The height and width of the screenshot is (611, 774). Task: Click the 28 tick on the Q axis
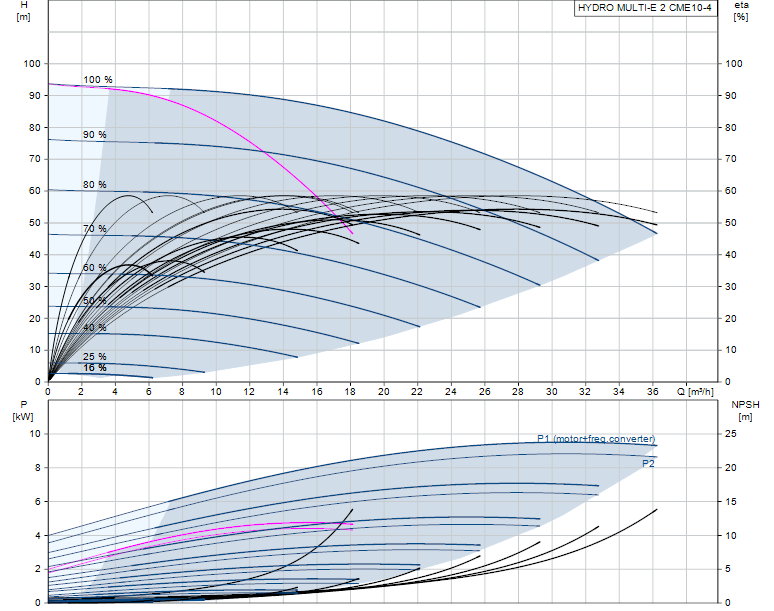[518, 392]
